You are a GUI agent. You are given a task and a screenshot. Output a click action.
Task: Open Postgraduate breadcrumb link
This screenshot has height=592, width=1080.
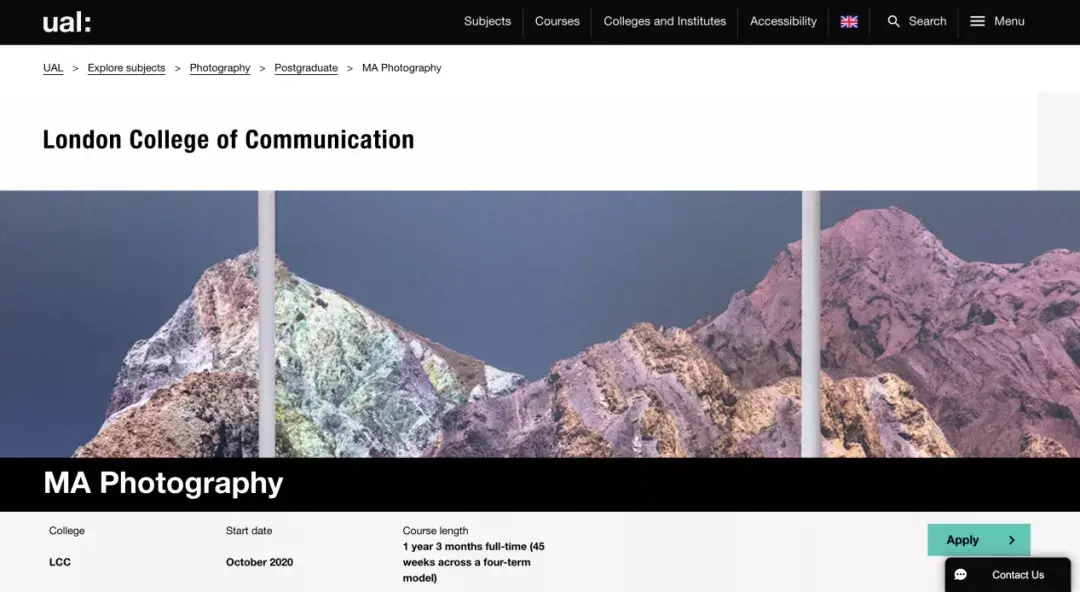(306, 68)
